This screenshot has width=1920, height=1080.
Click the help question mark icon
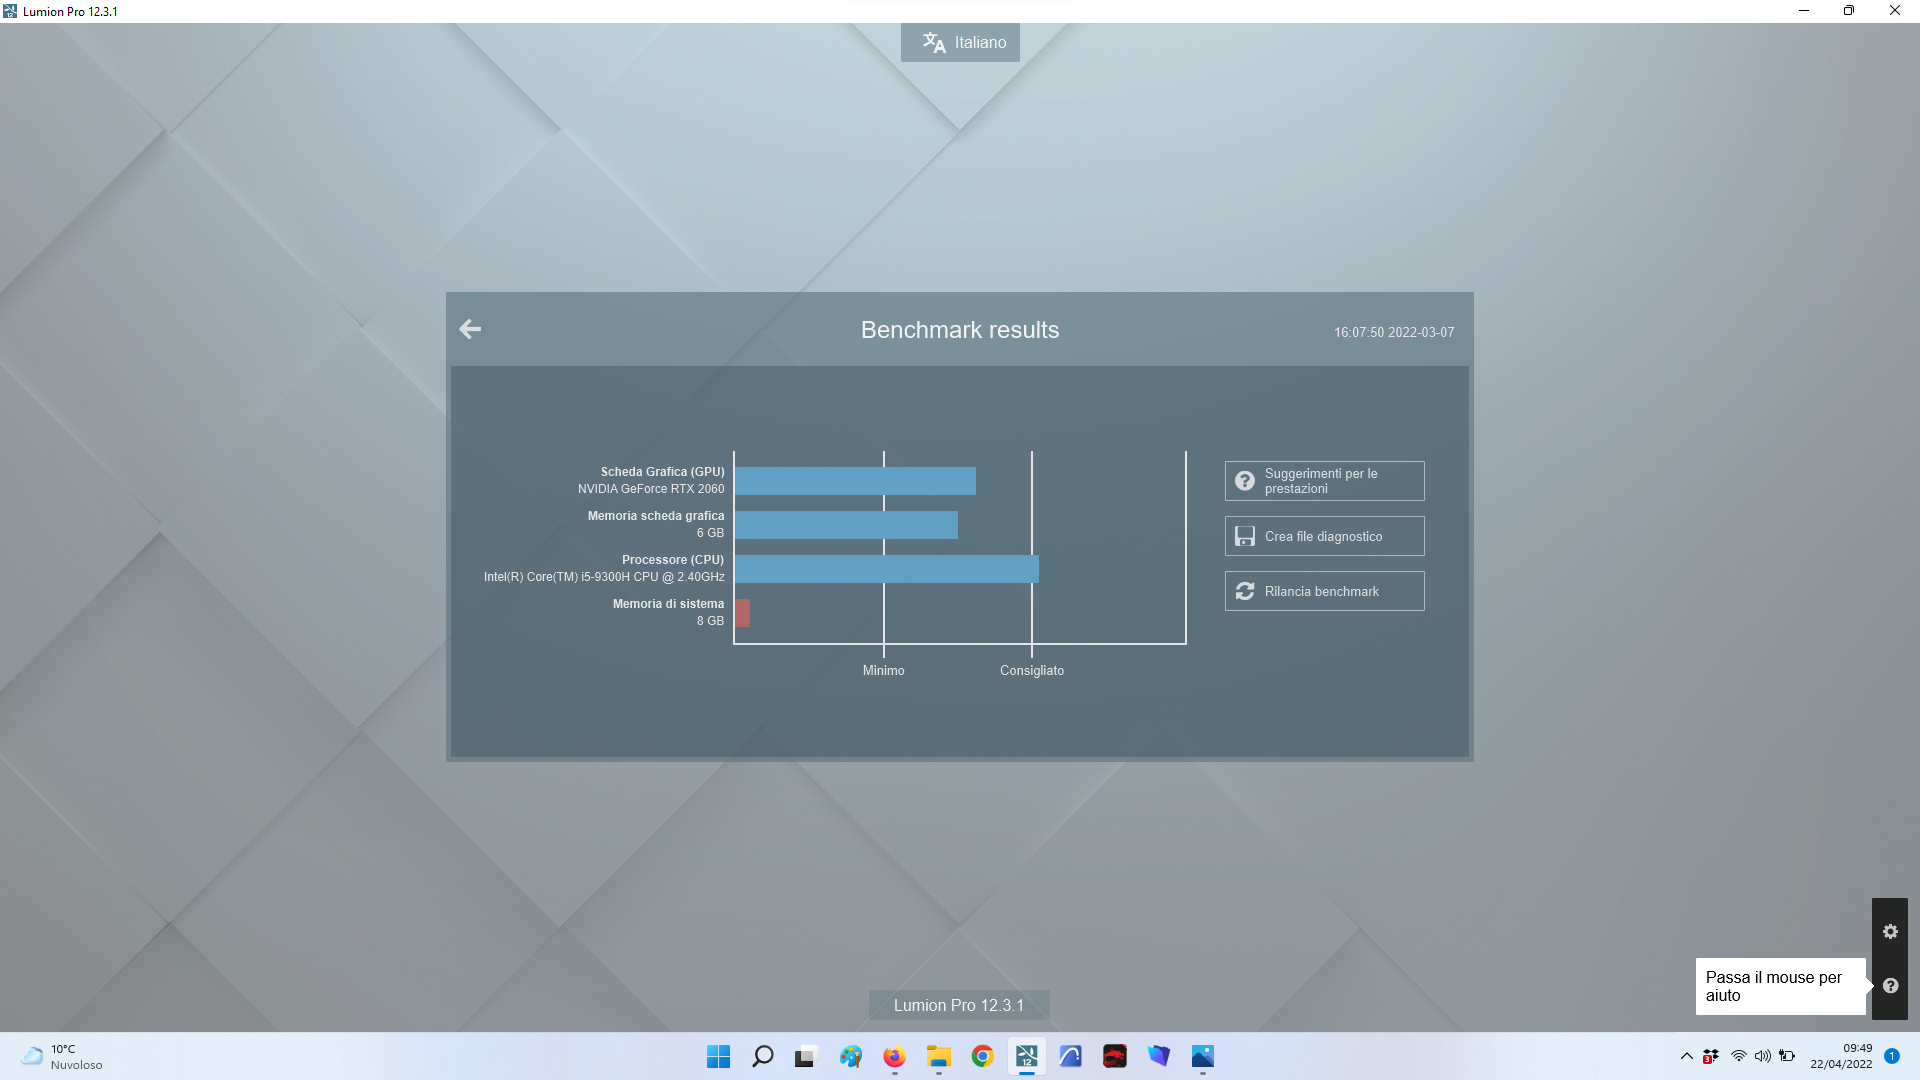click(1890, 986)
